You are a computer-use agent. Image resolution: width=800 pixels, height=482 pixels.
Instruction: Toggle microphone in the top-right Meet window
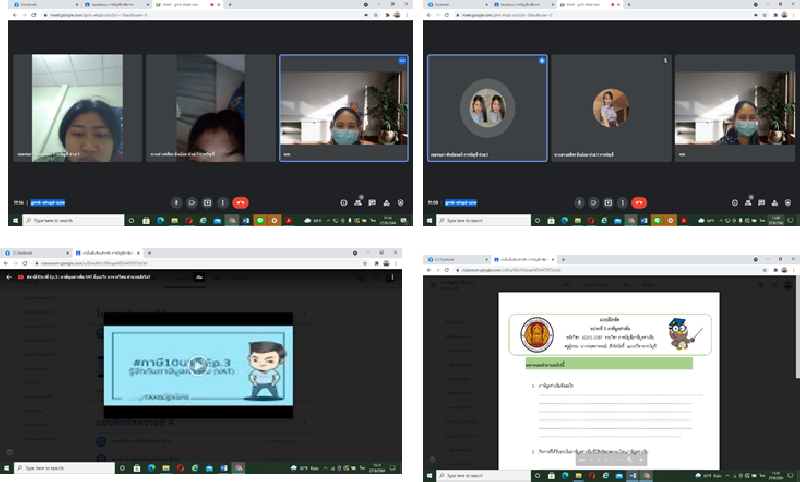(578, 201)
